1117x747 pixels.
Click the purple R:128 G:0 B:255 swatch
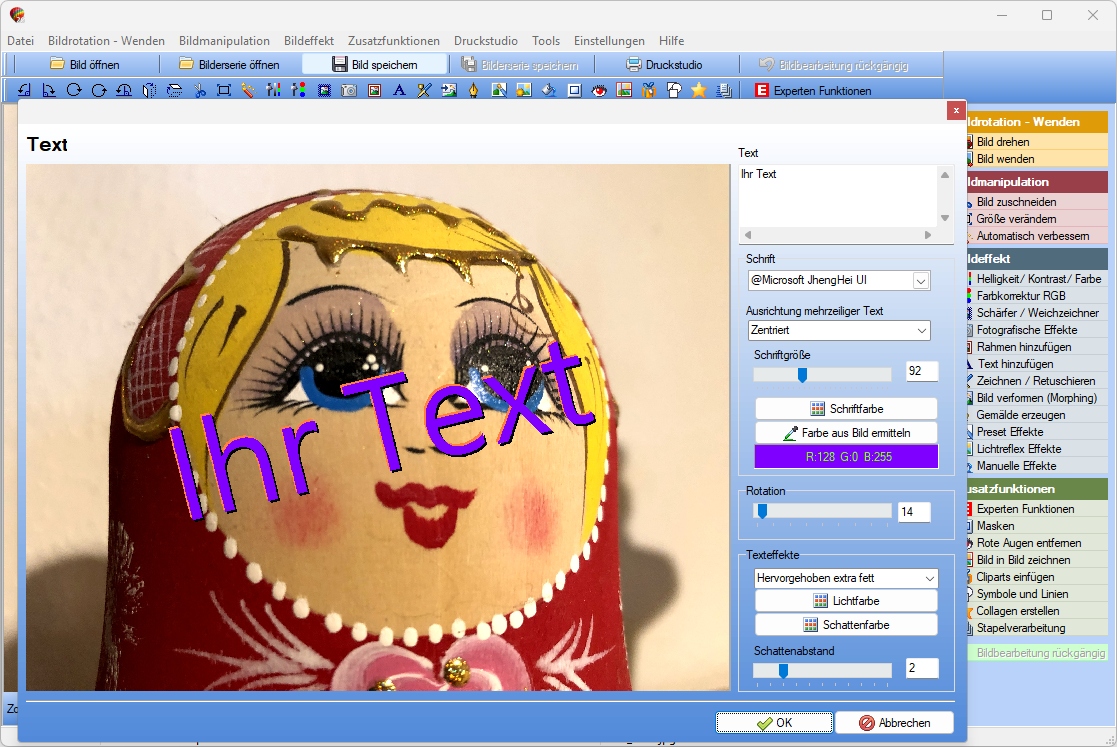pyautogui.click(x=846, y=456)
